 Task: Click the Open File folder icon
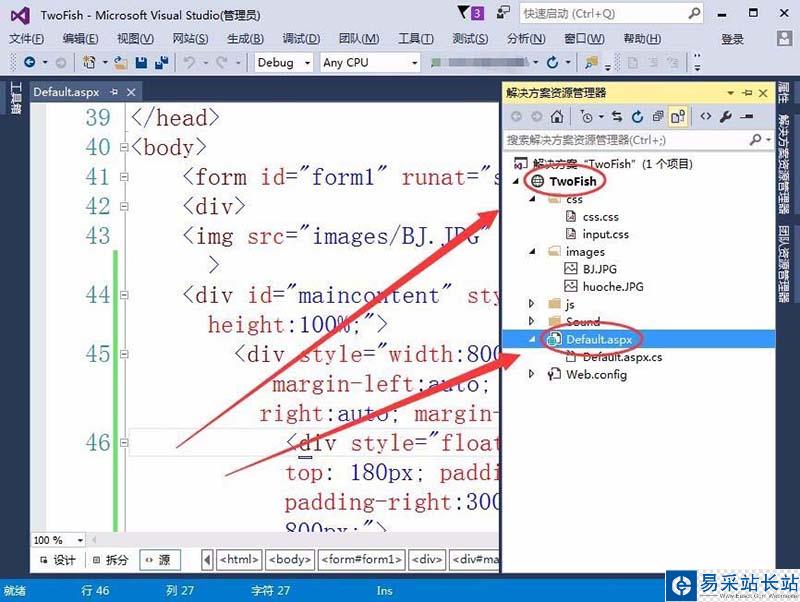120,62
